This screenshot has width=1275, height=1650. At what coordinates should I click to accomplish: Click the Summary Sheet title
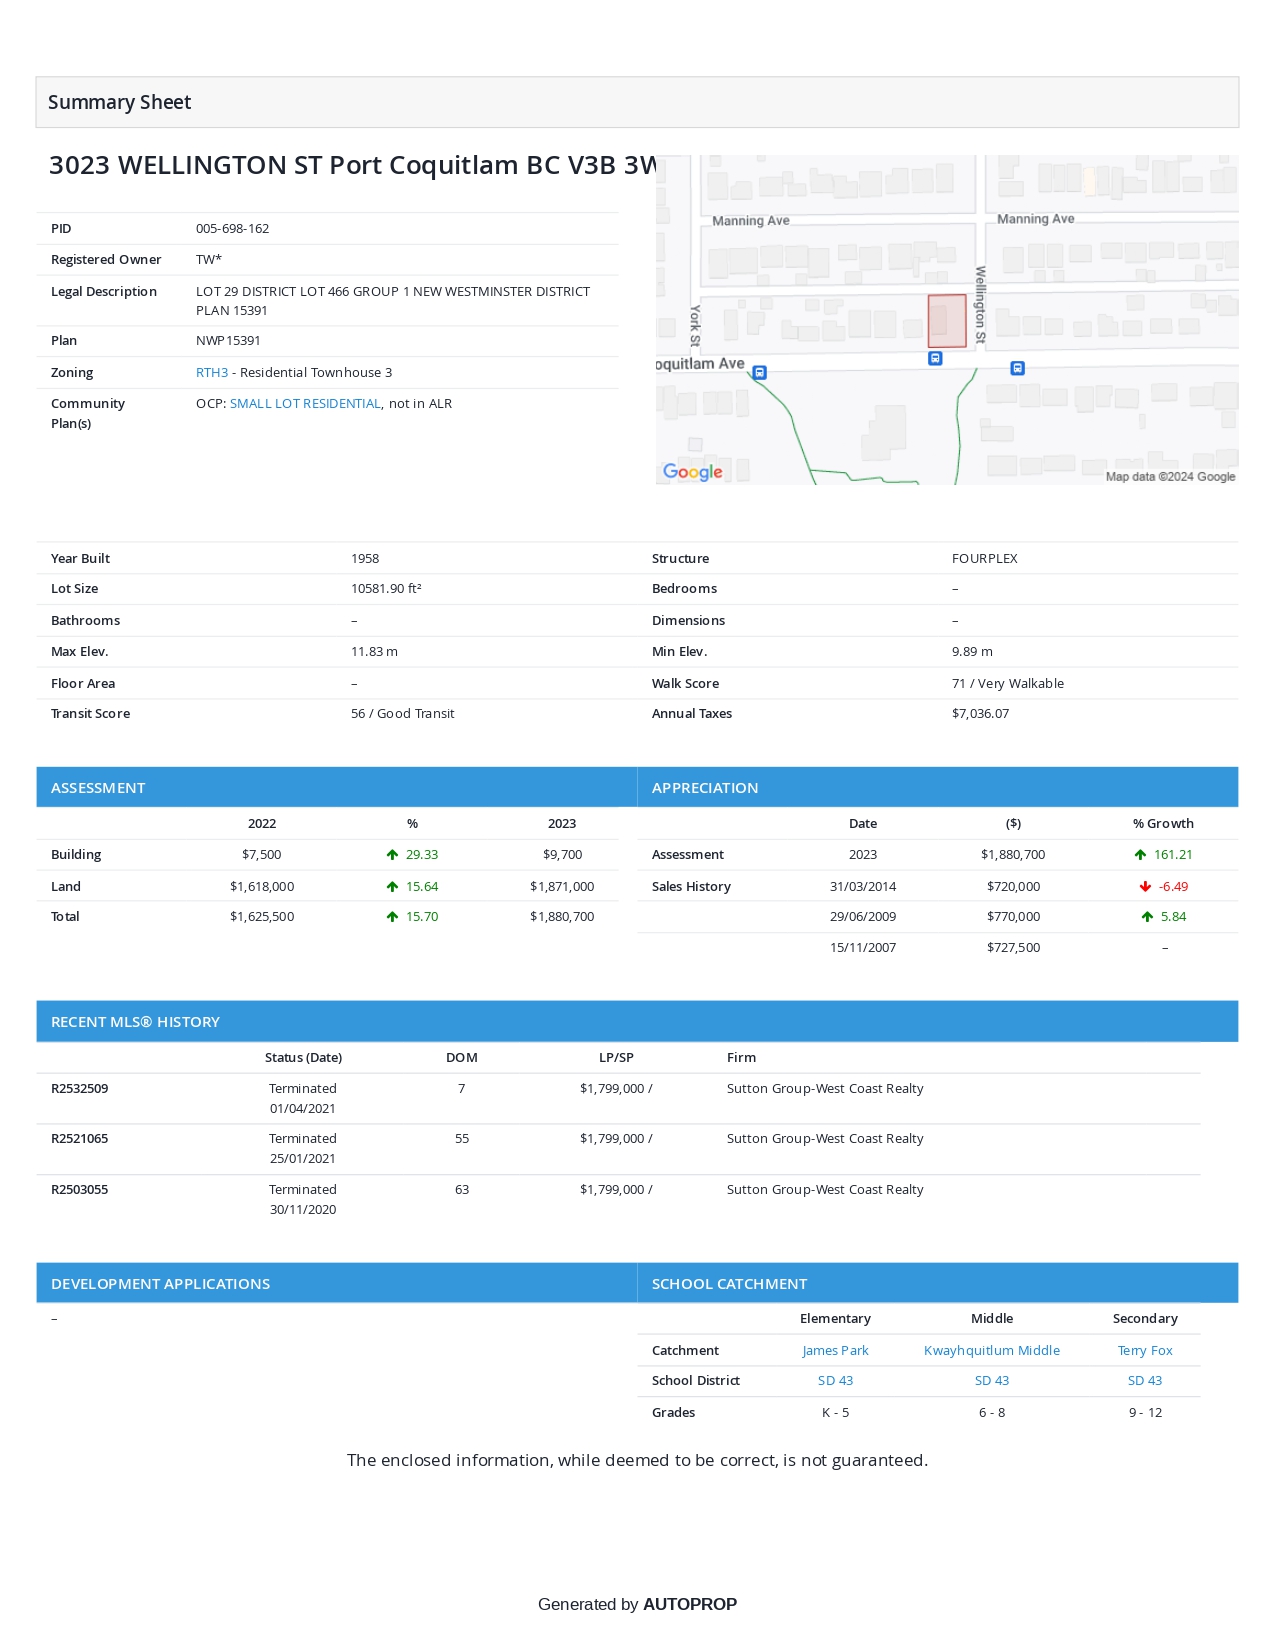coord(119,102)
